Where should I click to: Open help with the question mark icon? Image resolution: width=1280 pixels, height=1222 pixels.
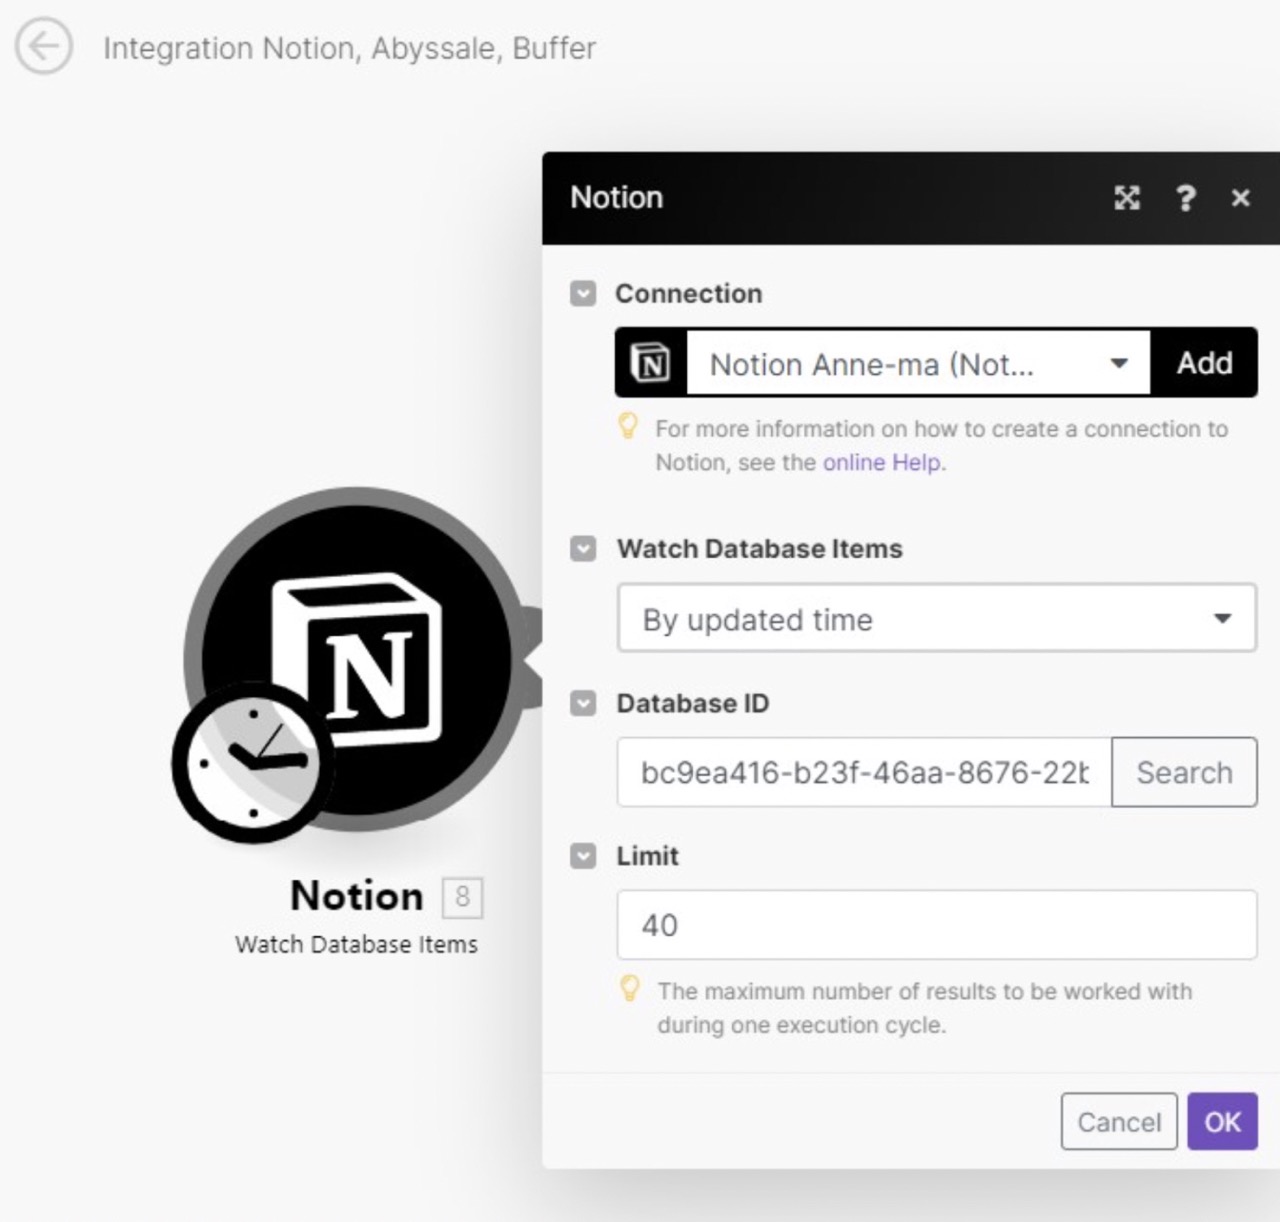click(1185, 198)
